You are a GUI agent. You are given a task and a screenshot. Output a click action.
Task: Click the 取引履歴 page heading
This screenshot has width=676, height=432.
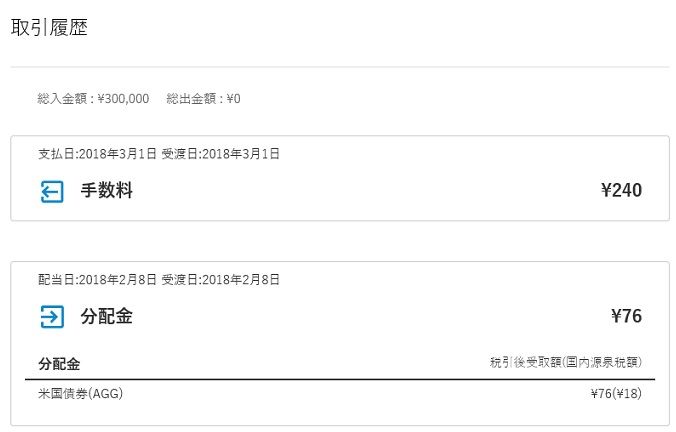[49, 28]
